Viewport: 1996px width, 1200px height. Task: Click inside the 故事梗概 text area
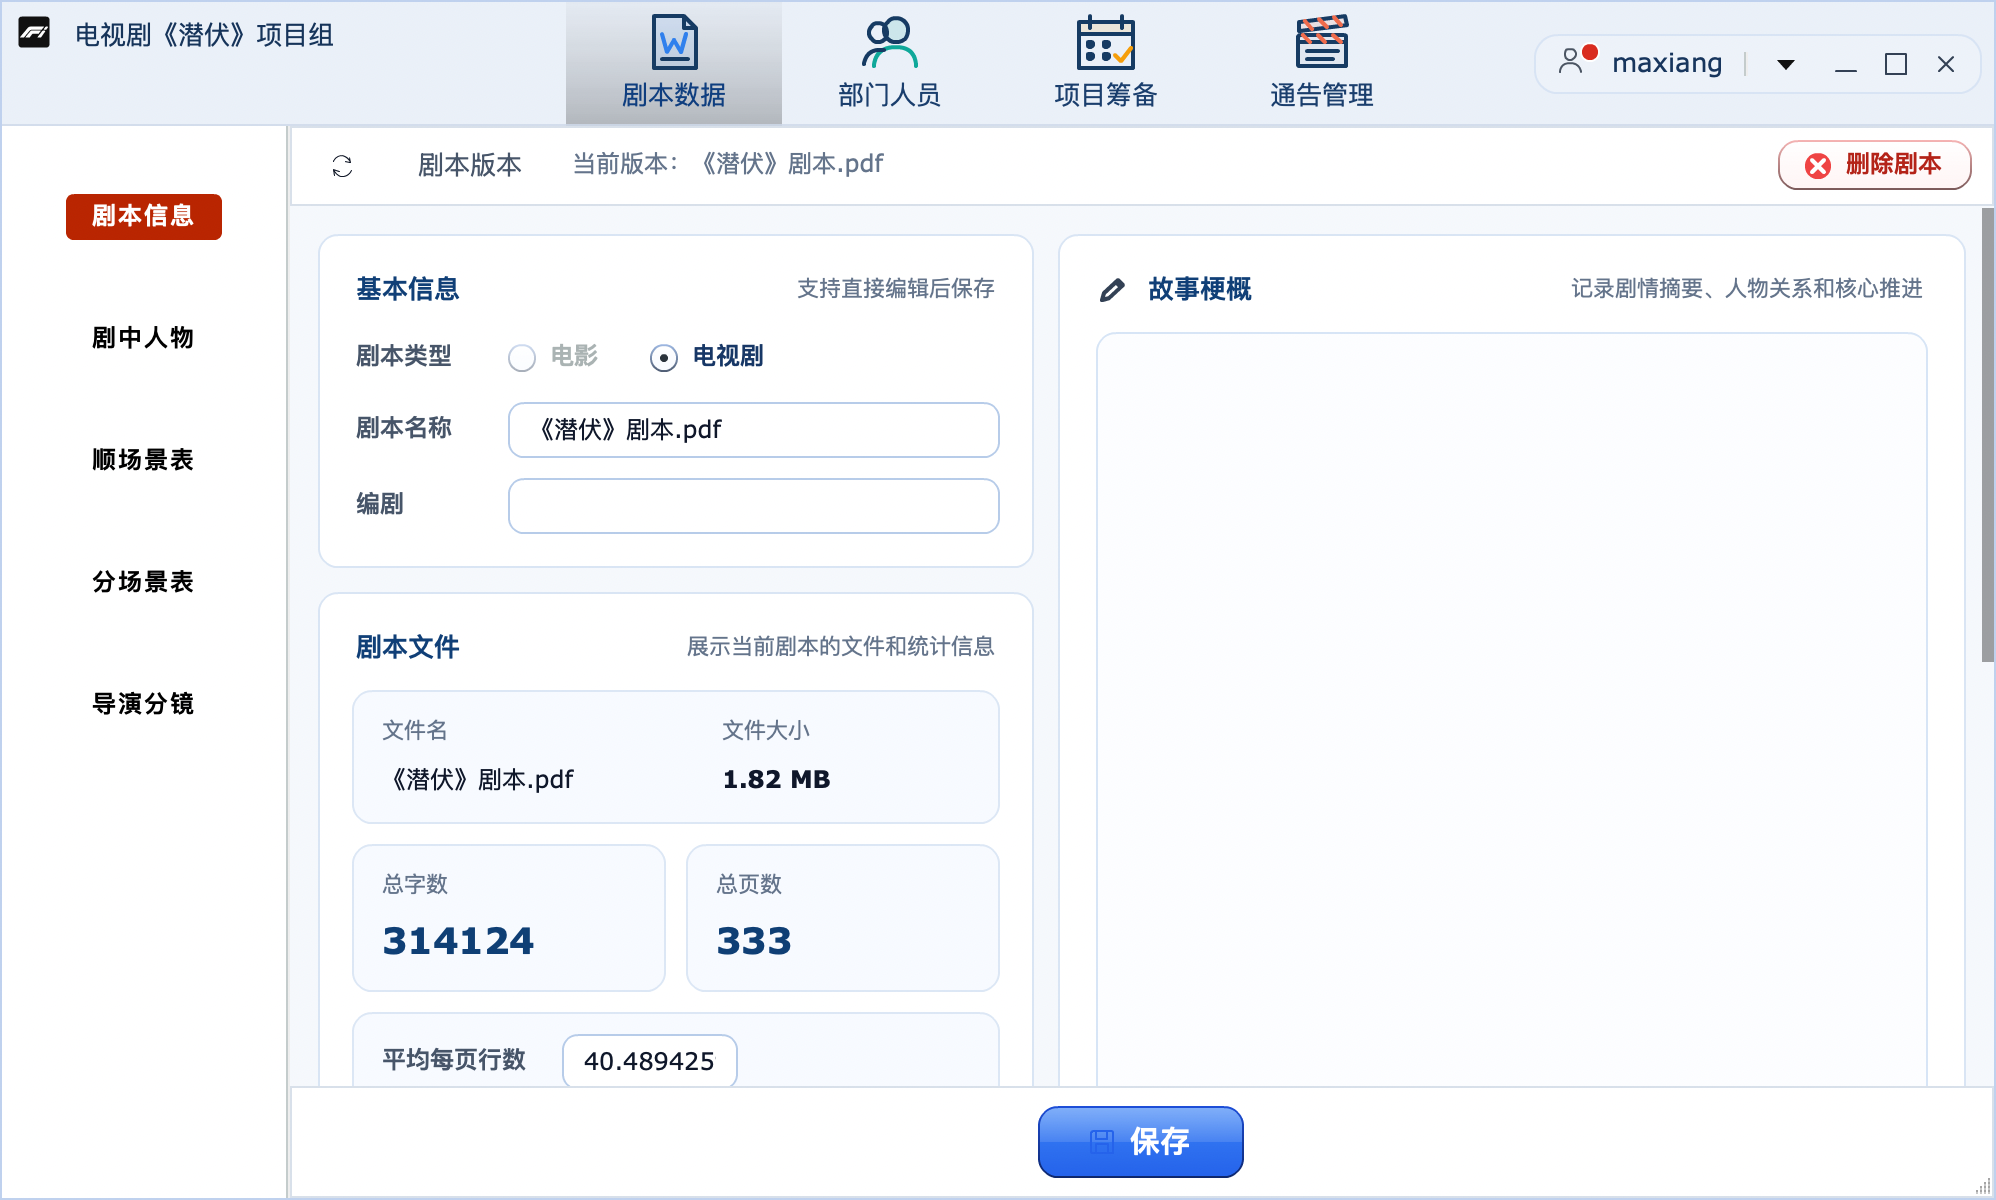click(x=1511, y=710)
